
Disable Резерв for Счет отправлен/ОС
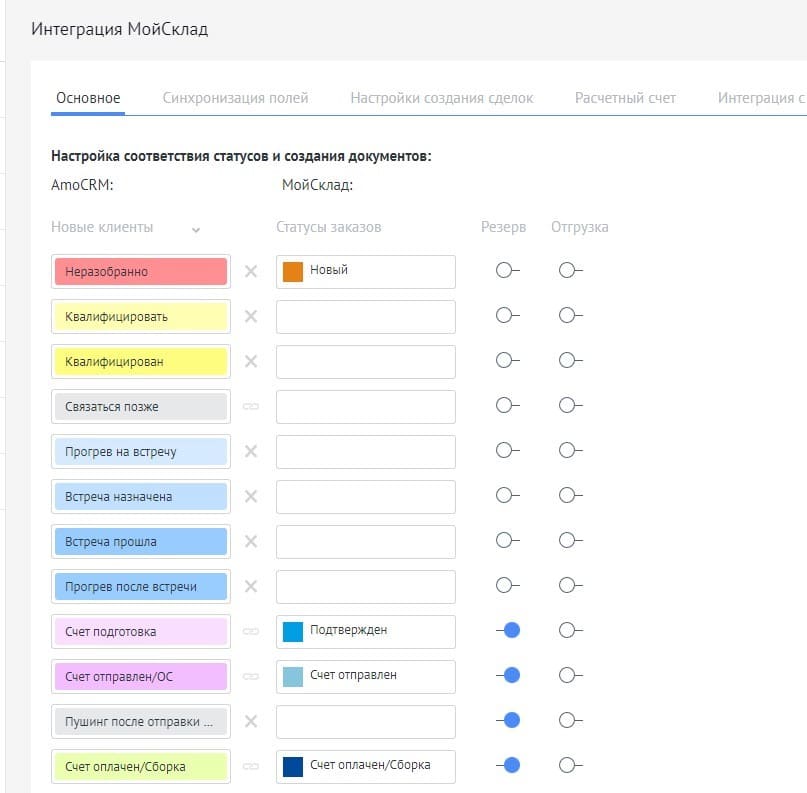[x=507, y=675]
